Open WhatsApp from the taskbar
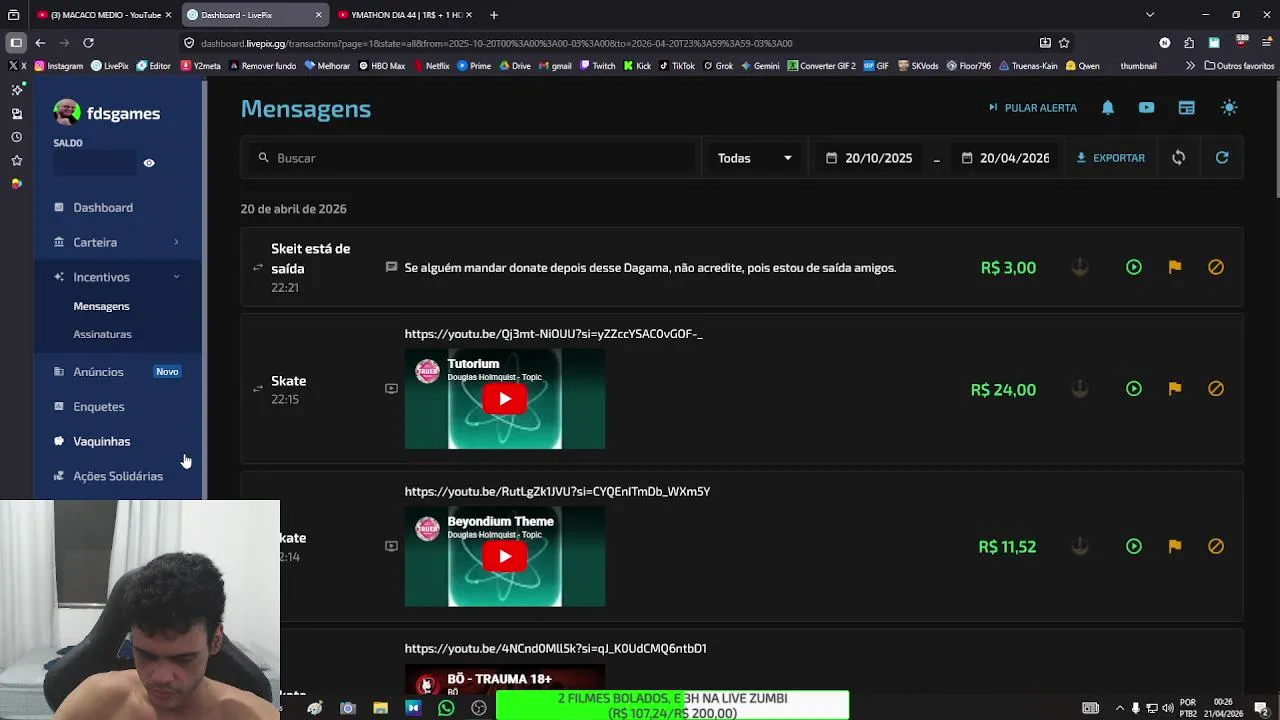 click(x=446, y=708)
